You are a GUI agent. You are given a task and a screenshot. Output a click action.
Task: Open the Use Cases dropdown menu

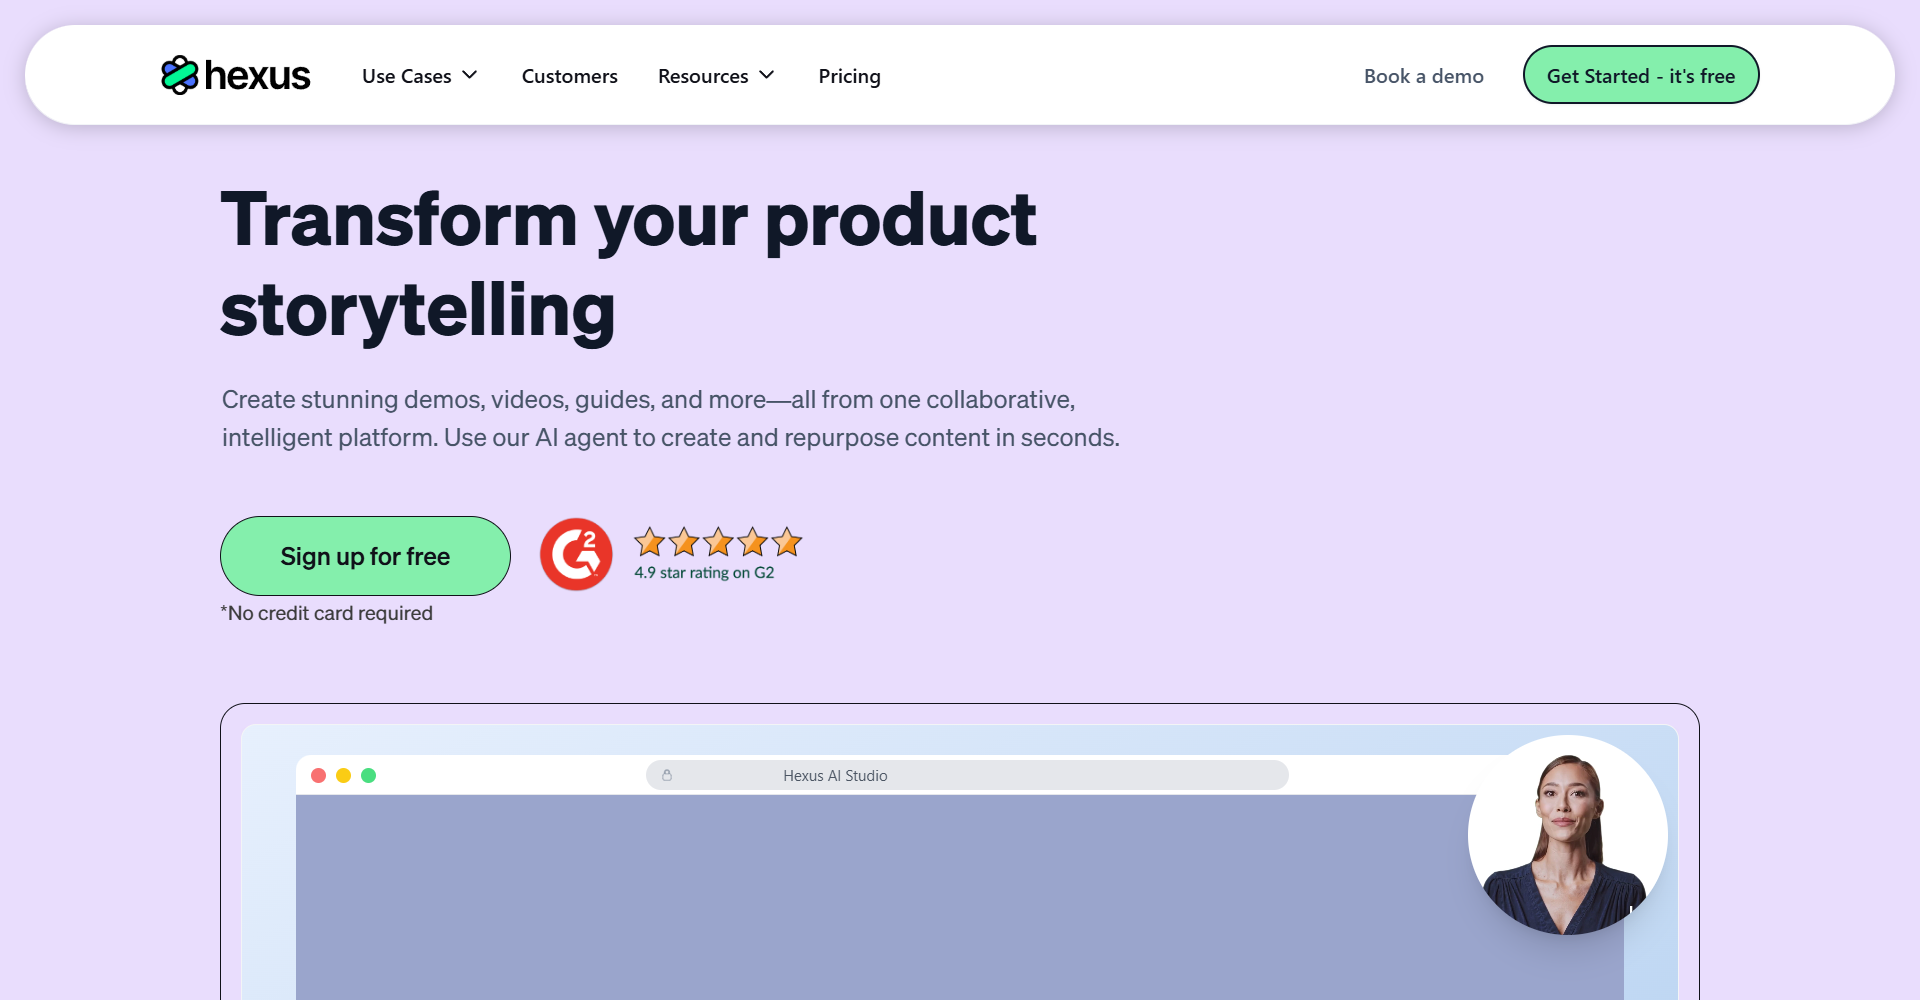420,76
